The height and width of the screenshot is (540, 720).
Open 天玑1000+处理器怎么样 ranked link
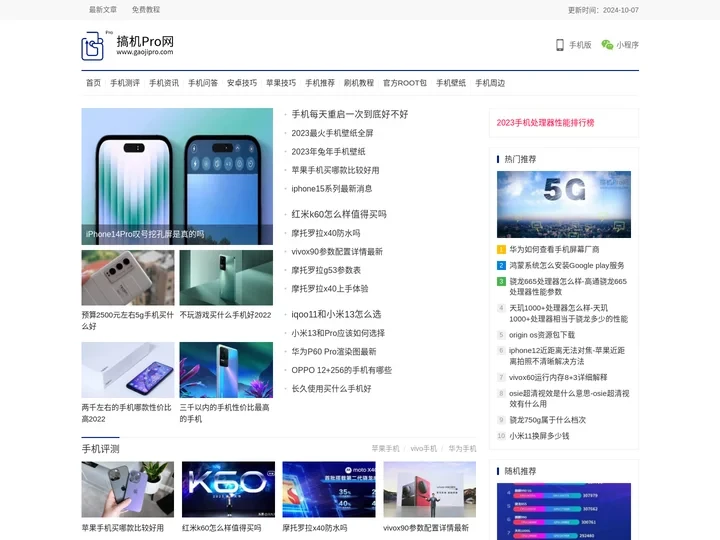568,313
